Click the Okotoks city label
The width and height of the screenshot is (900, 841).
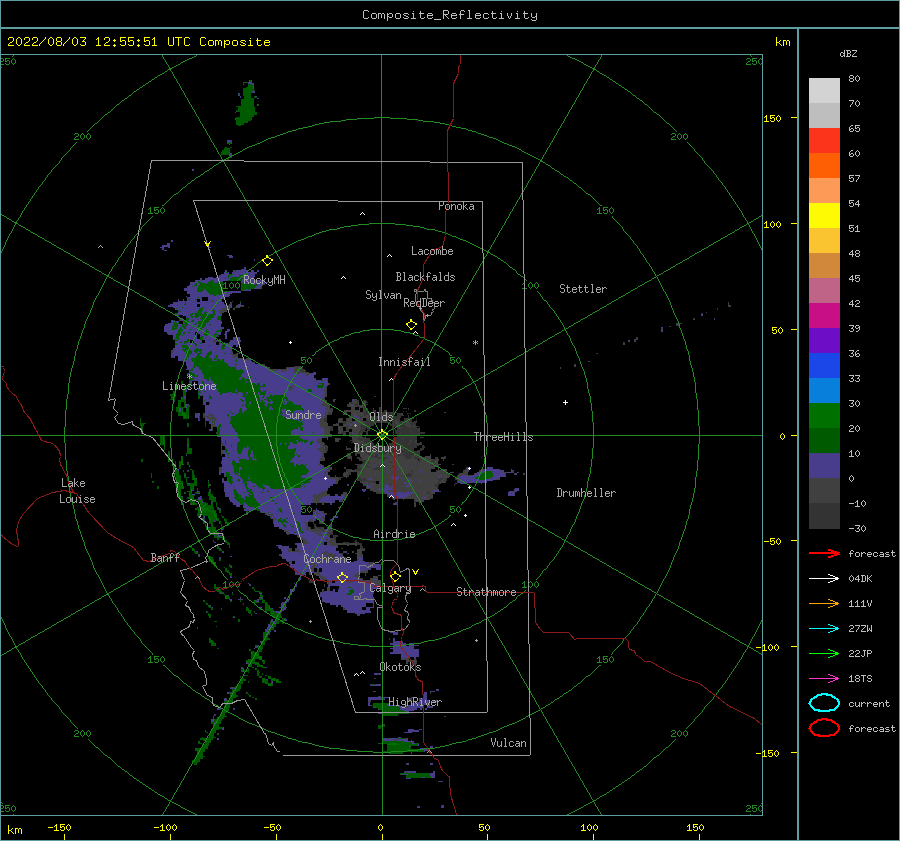coord(400,666)
